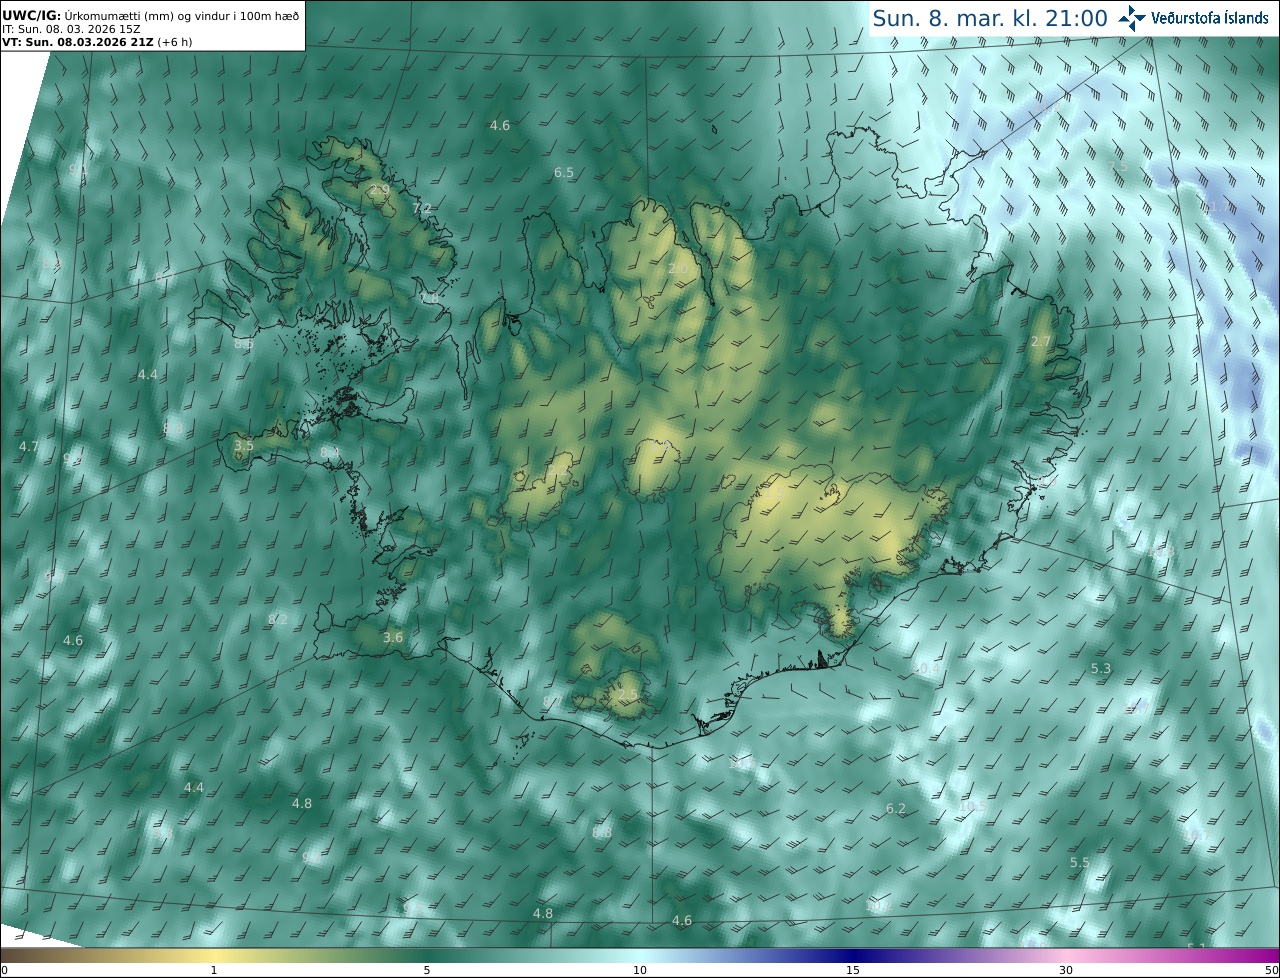1280x978 pixels.
Task: Click the 1 tick label on the colorbar
Action: [214, 970]
